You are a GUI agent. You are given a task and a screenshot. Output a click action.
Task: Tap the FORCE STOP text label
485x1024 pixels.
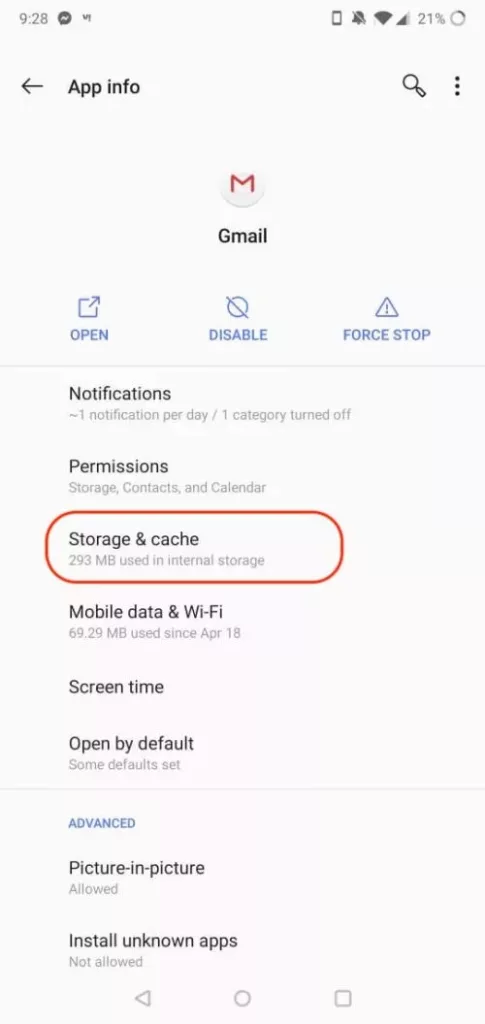point(386,335)
